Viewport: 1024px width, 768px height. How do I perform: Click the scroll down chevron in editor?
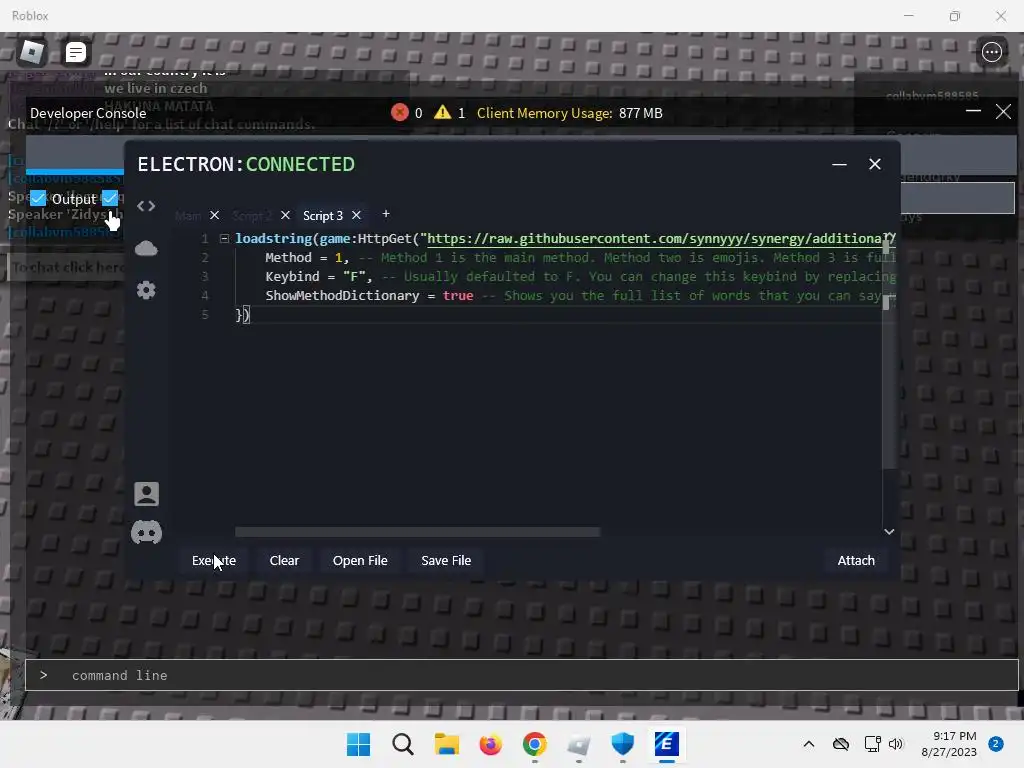(889, 532)
